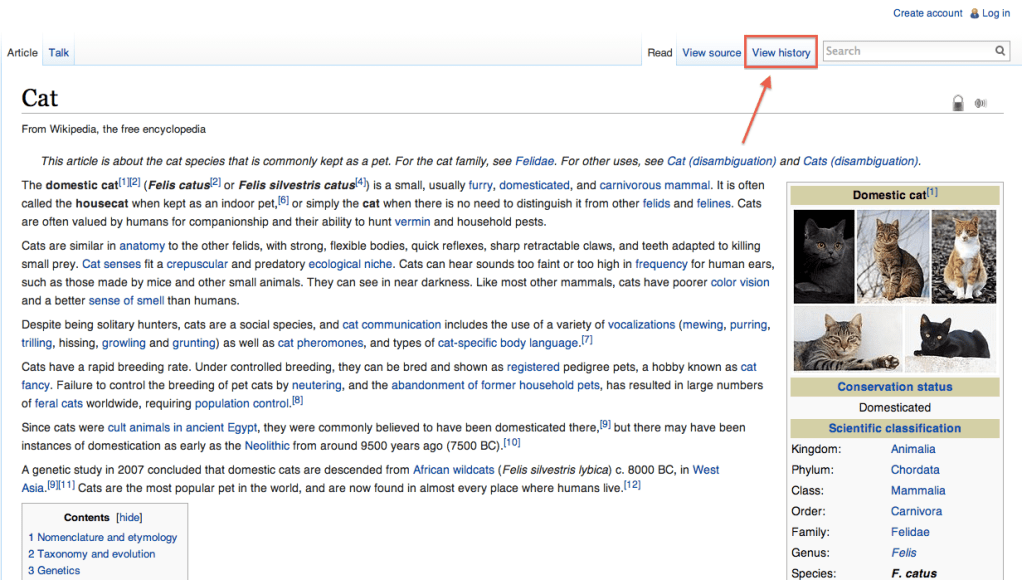
Task: Follow the Neolithic link
Action: coord(267,446)
